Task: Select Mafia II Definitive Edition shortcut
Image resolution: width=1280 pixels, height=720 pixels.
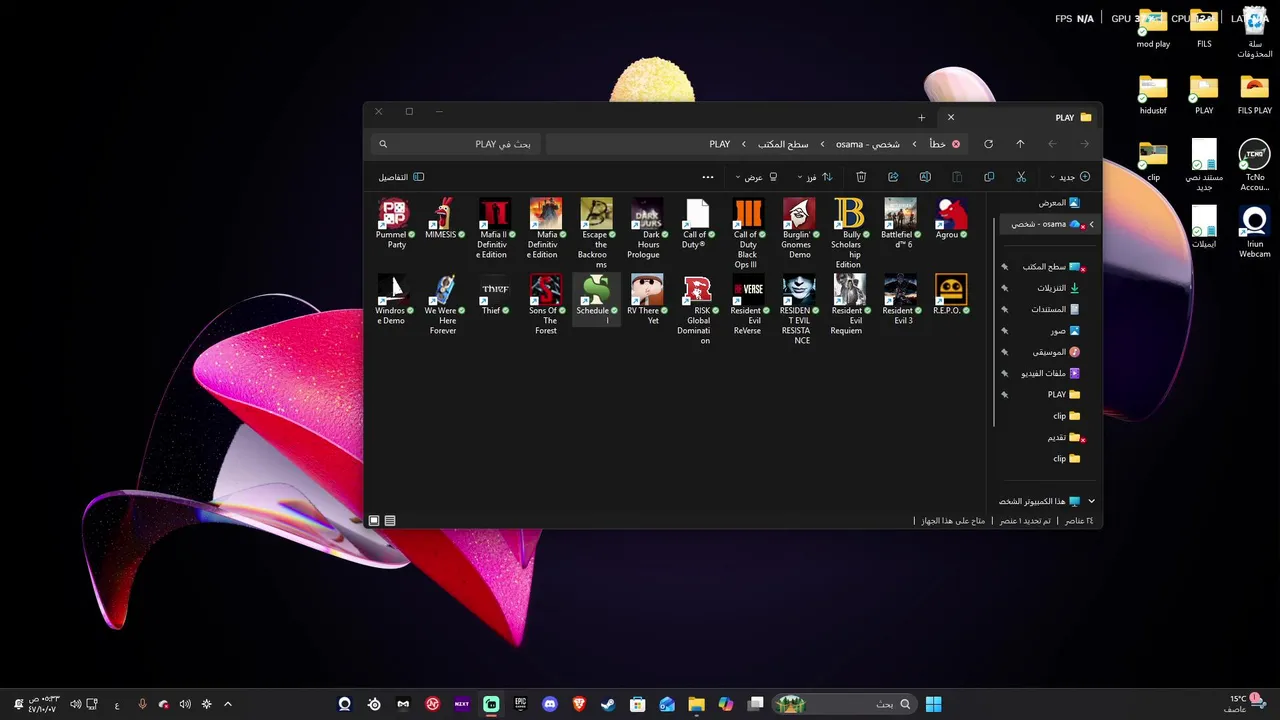Action: (495, 229)
